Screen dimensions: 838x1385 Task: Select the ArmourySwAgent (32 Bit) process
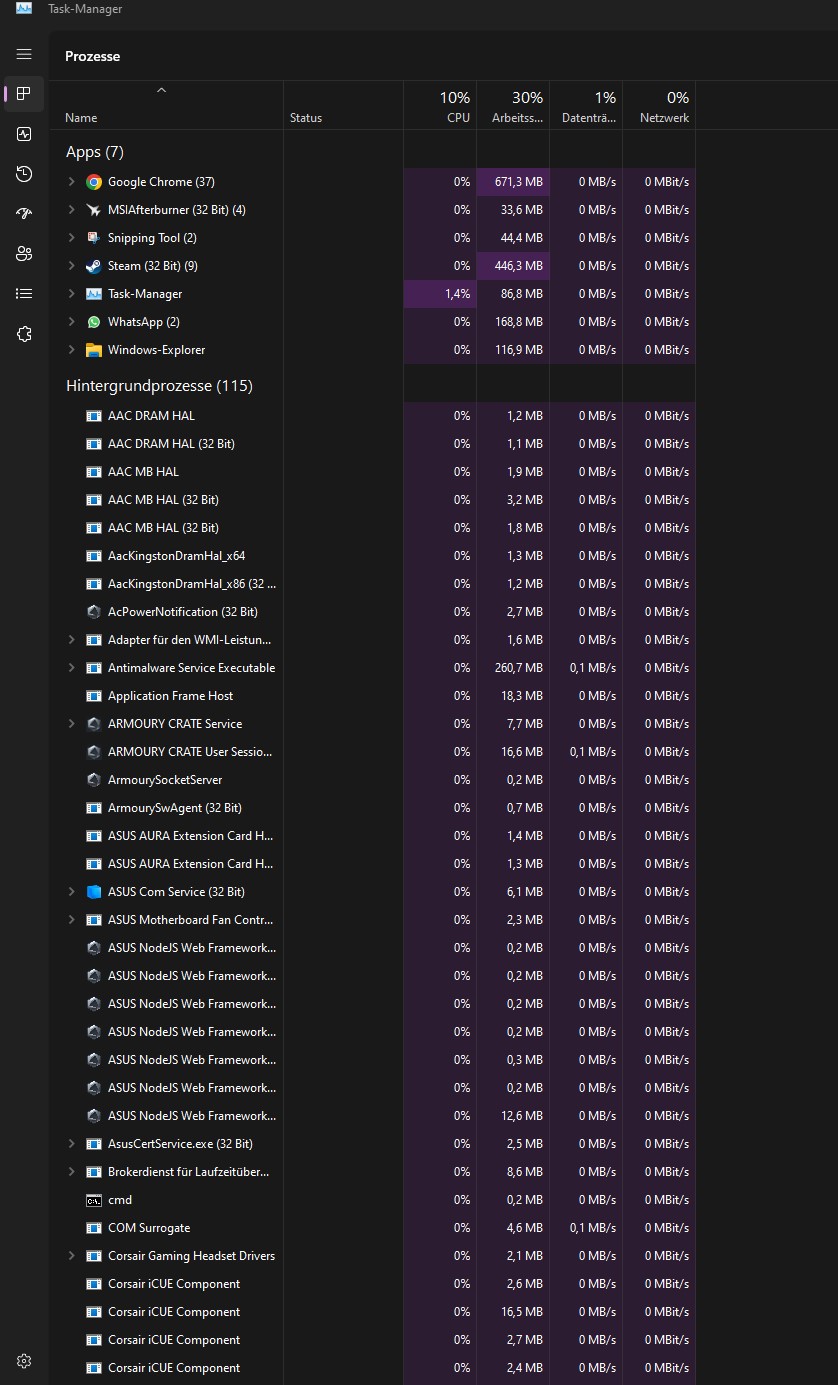175,808
